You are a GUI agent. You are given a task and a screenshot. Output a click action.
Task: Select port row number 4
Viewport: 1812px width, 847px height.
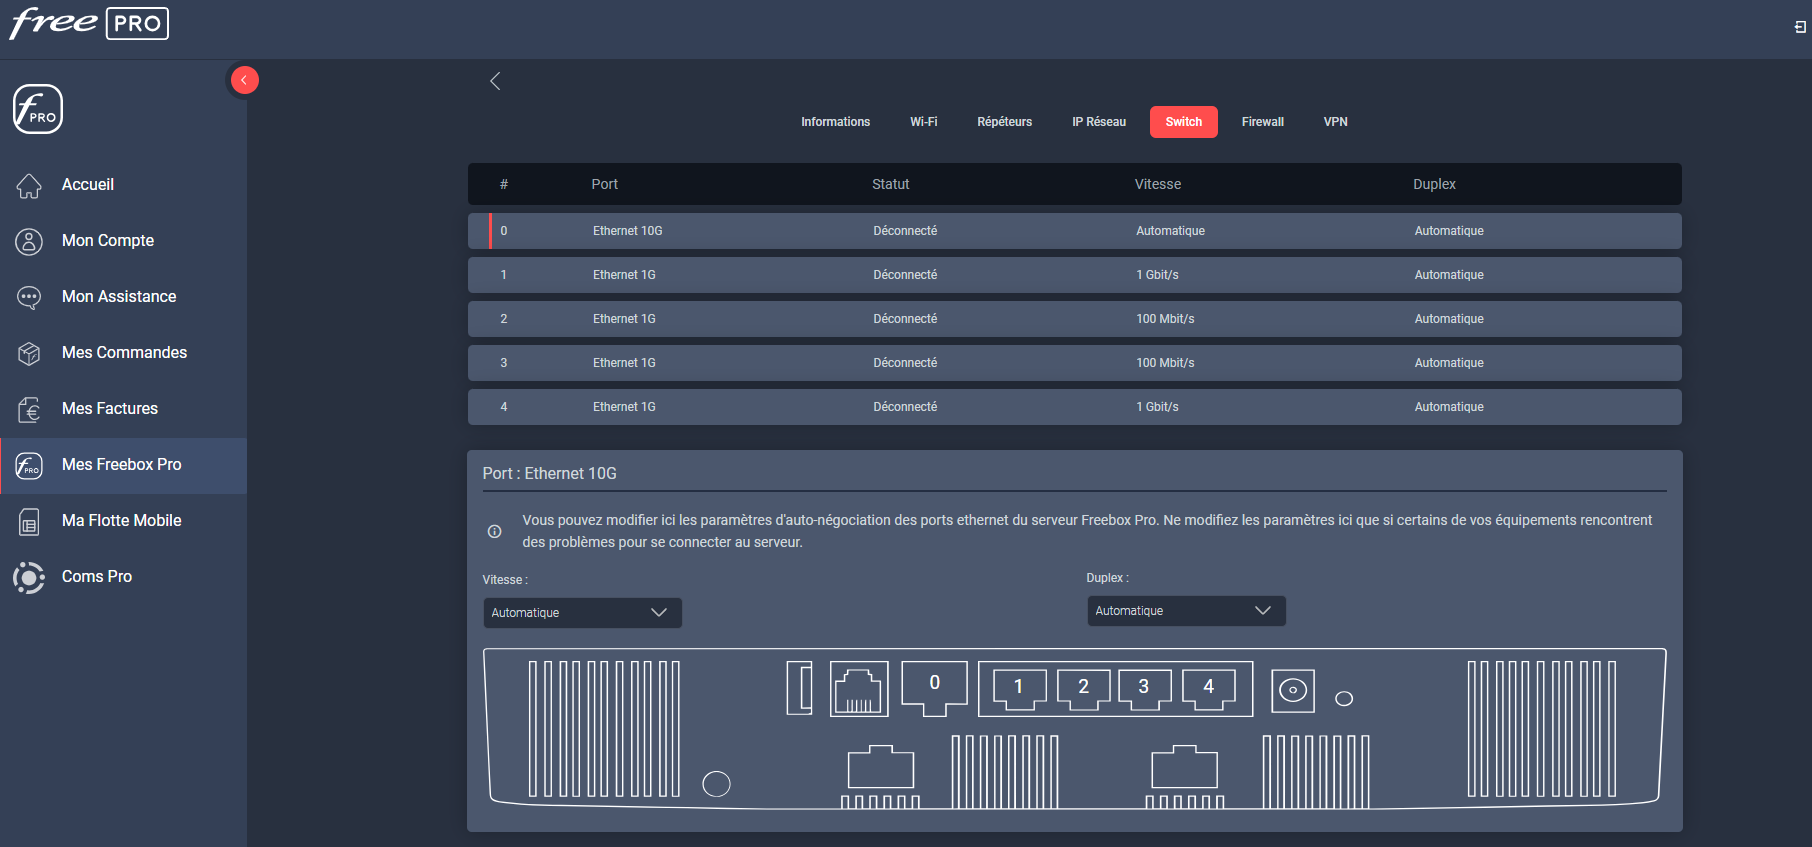[x=1074, y=407]
